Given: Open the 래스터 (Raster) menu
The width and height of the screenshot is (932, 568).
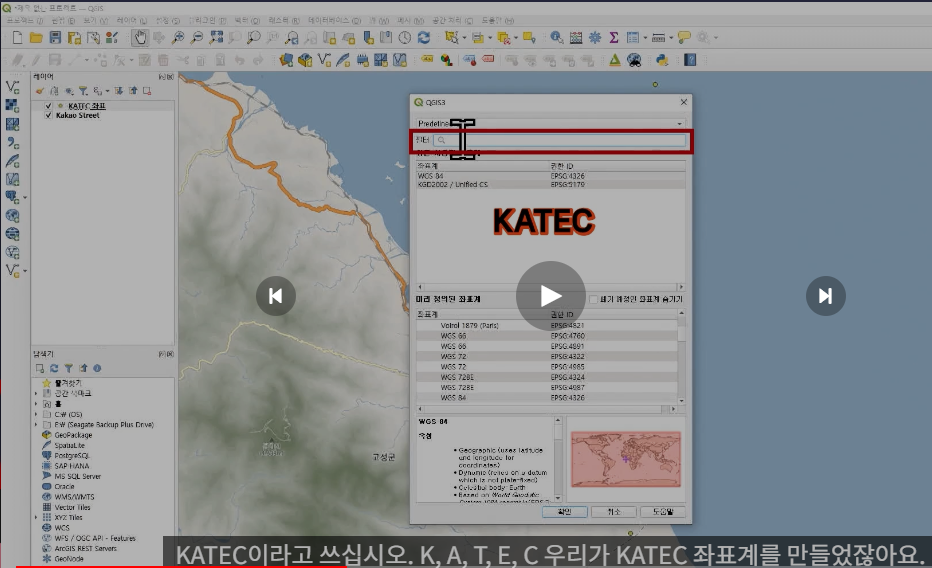Looking at the screenshot, I should (284, 21).
